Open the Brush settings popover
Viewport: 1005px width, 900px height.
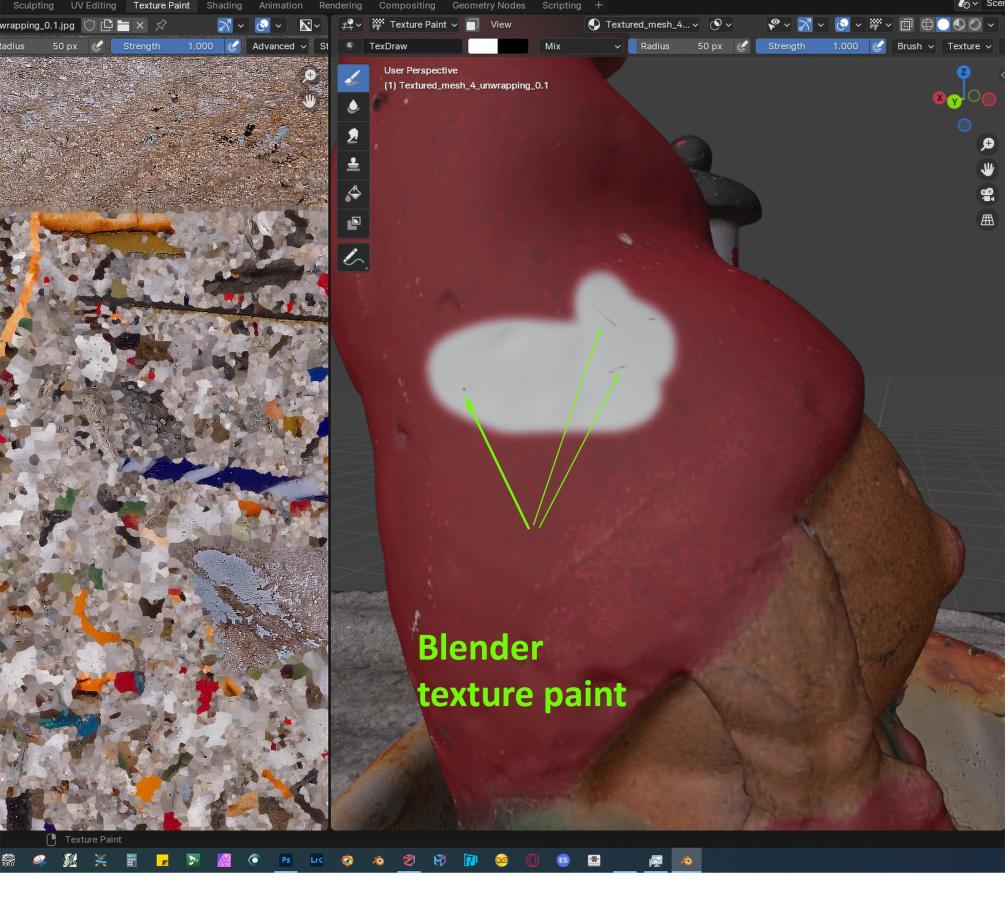(x=915, y=46)
